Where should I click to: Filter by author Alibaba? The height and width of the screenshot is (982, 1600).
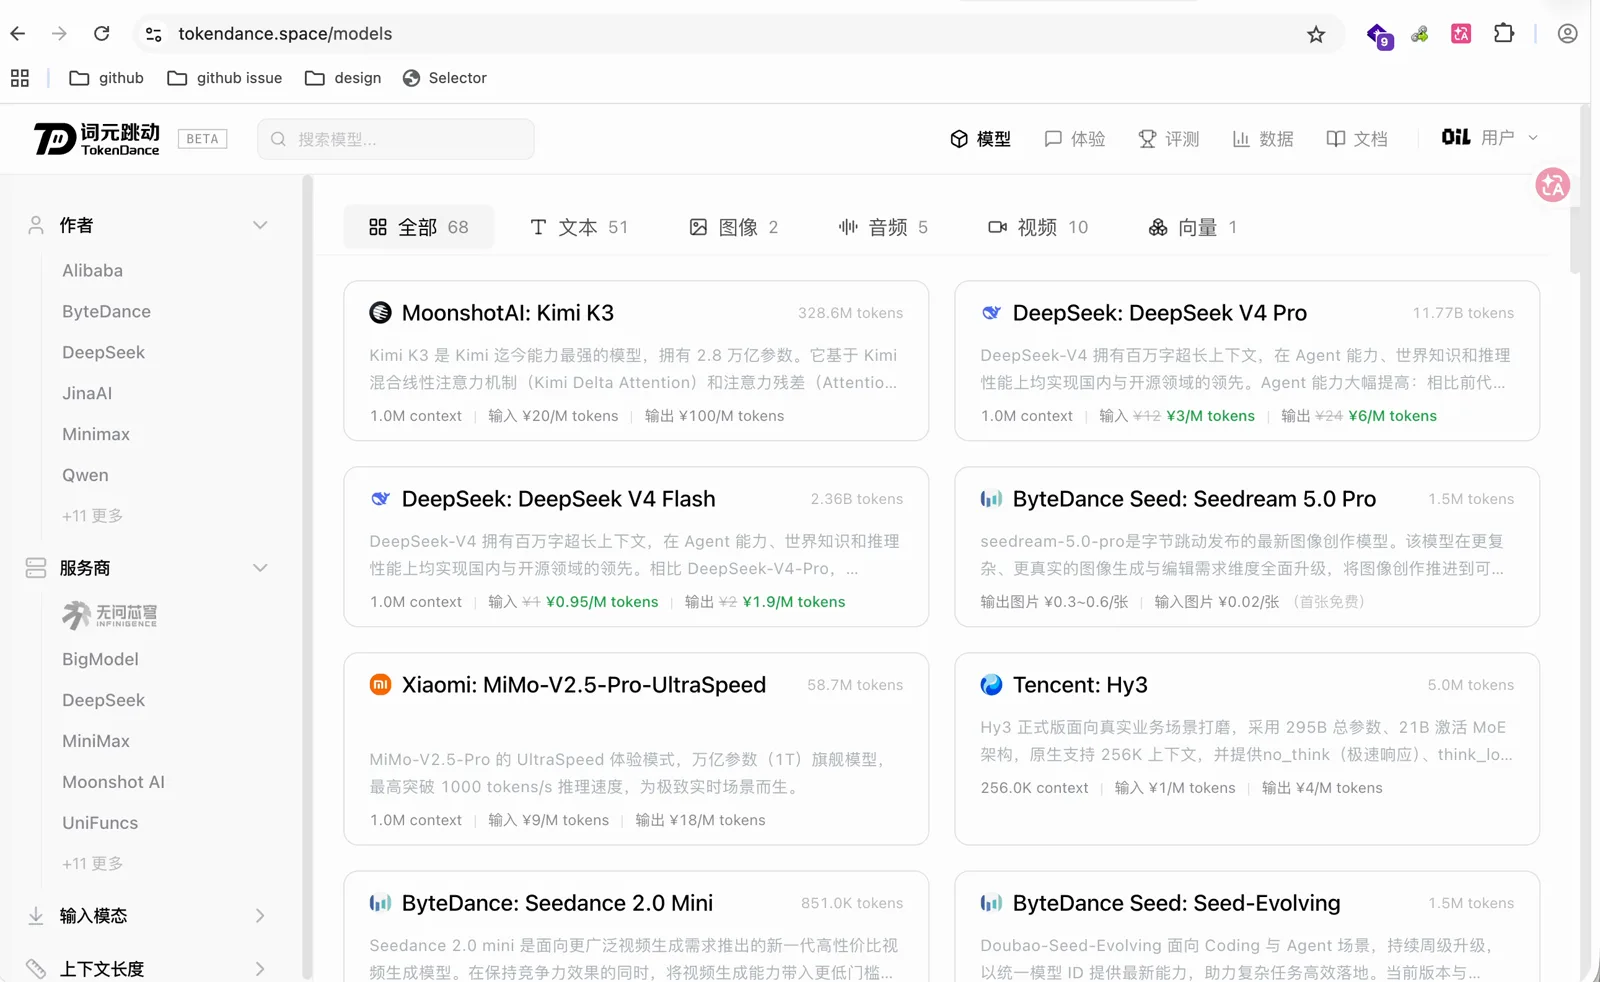[x=92, y=271]
